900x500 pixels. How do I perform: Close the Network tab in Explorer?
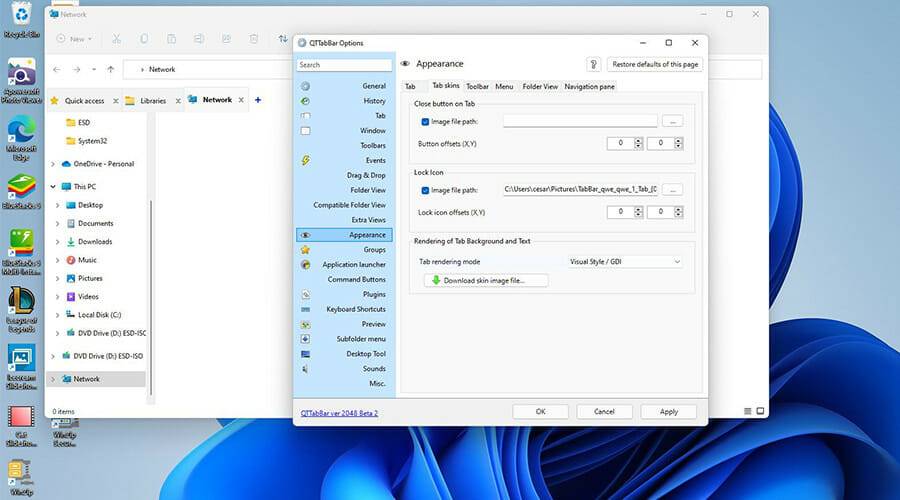241,100
